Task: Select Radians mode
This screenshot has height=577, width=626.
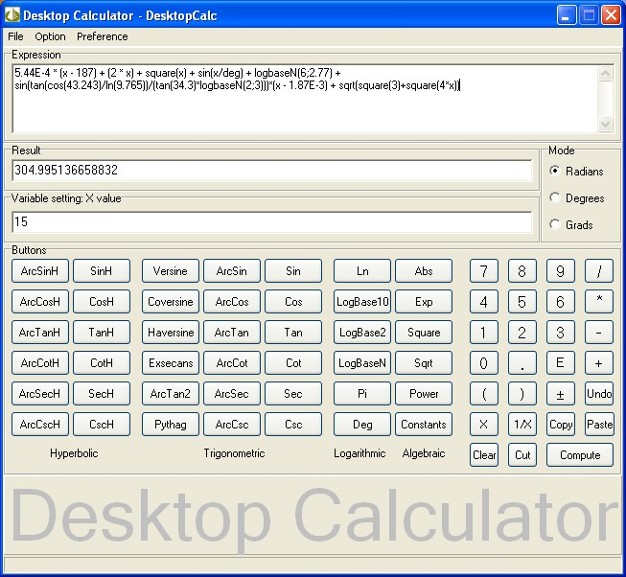Action: 555,171
